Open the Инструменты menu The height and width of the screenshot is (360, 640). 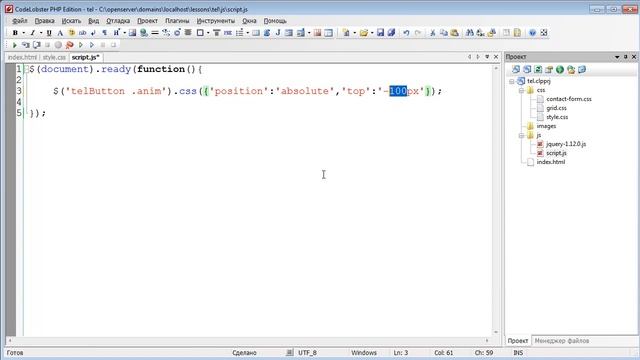point(216,21)
